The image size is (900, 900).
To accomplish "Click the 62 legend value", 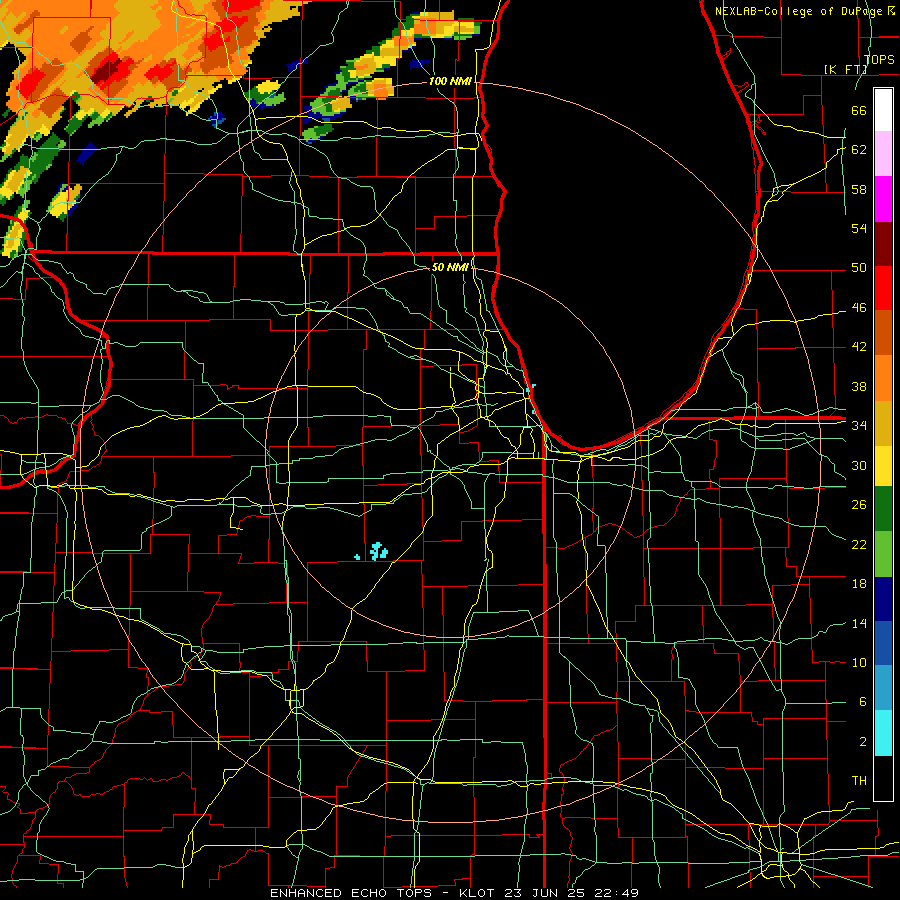I will point(859,150).
